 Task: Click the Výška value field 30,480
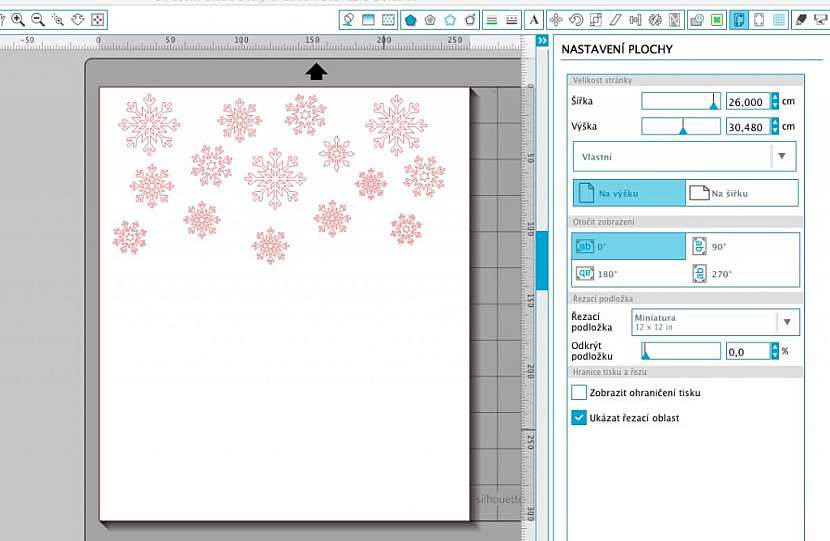[747, 127]
